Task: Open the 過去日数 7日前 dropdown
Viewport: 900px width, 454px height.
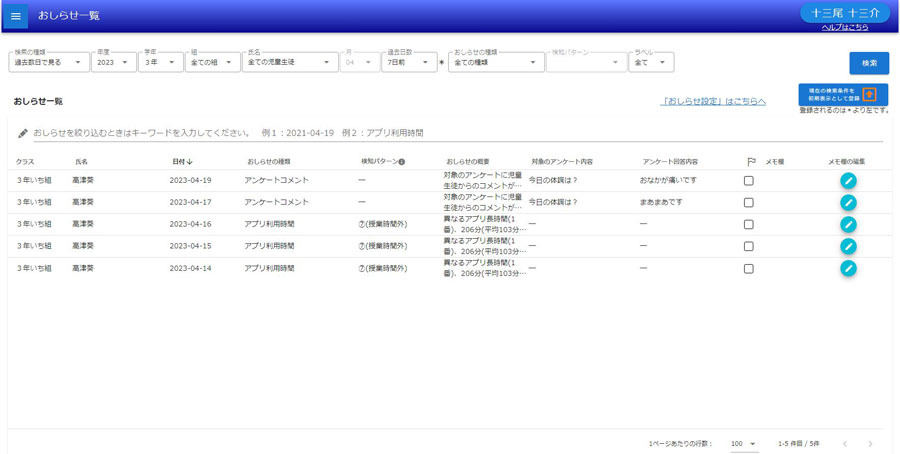Action: (409, 62)
